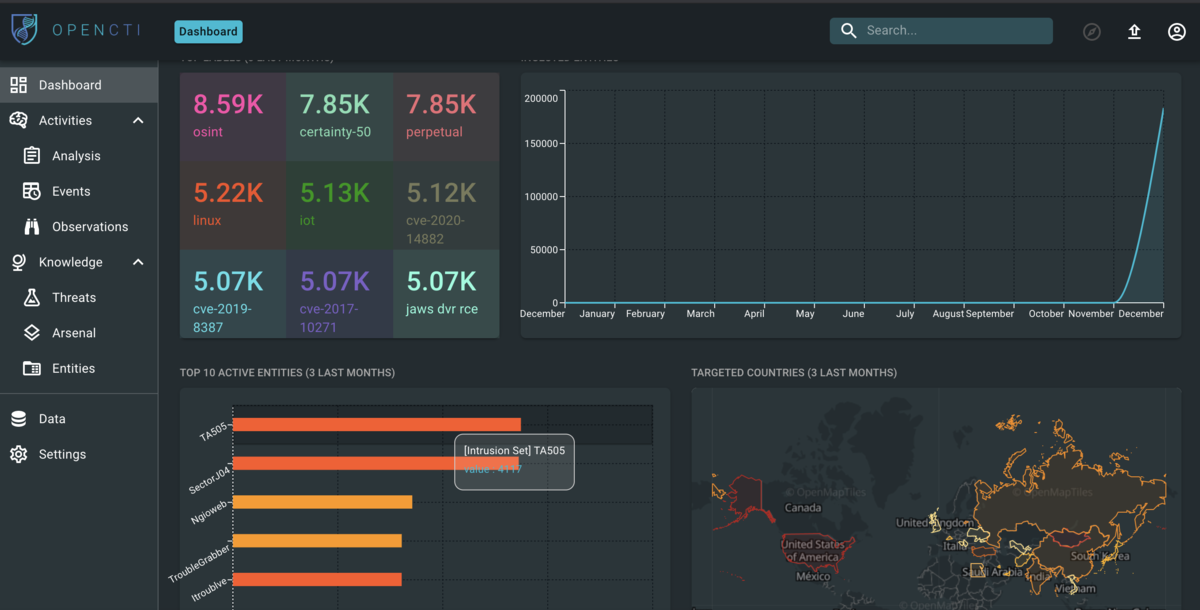This screenshot has width=1200, height=610.
Task: Click United States of America on map
Action: (811, 551)
